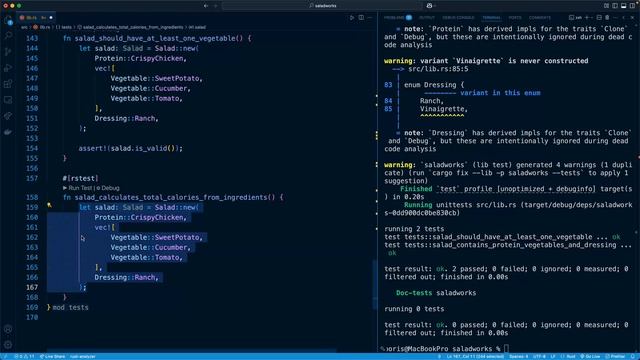Close the terminal panel
Viewport: 640px width, 360px height.
[632, 18]
